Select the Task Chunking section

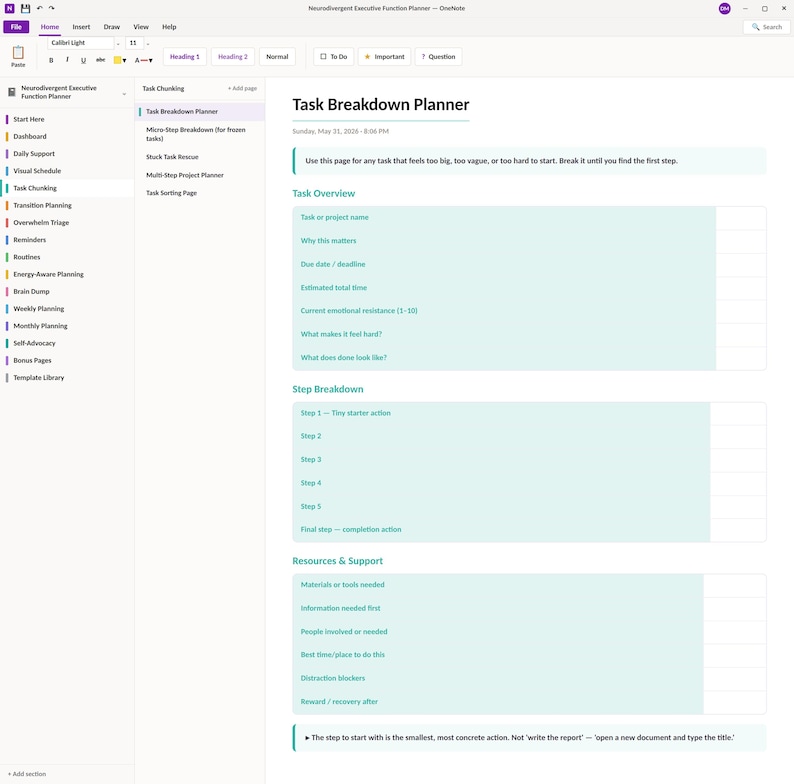point(67,188)
